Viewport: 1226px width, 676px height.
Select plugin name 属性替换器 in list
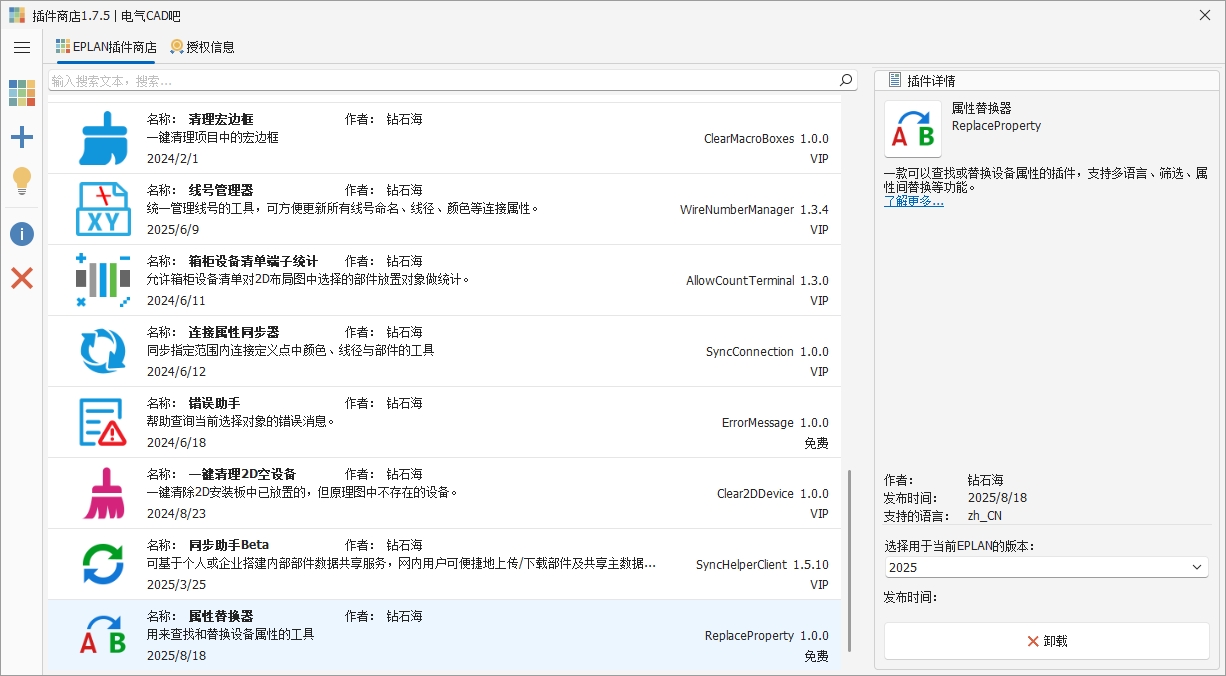pyautogui.click(x=221, y=616)
